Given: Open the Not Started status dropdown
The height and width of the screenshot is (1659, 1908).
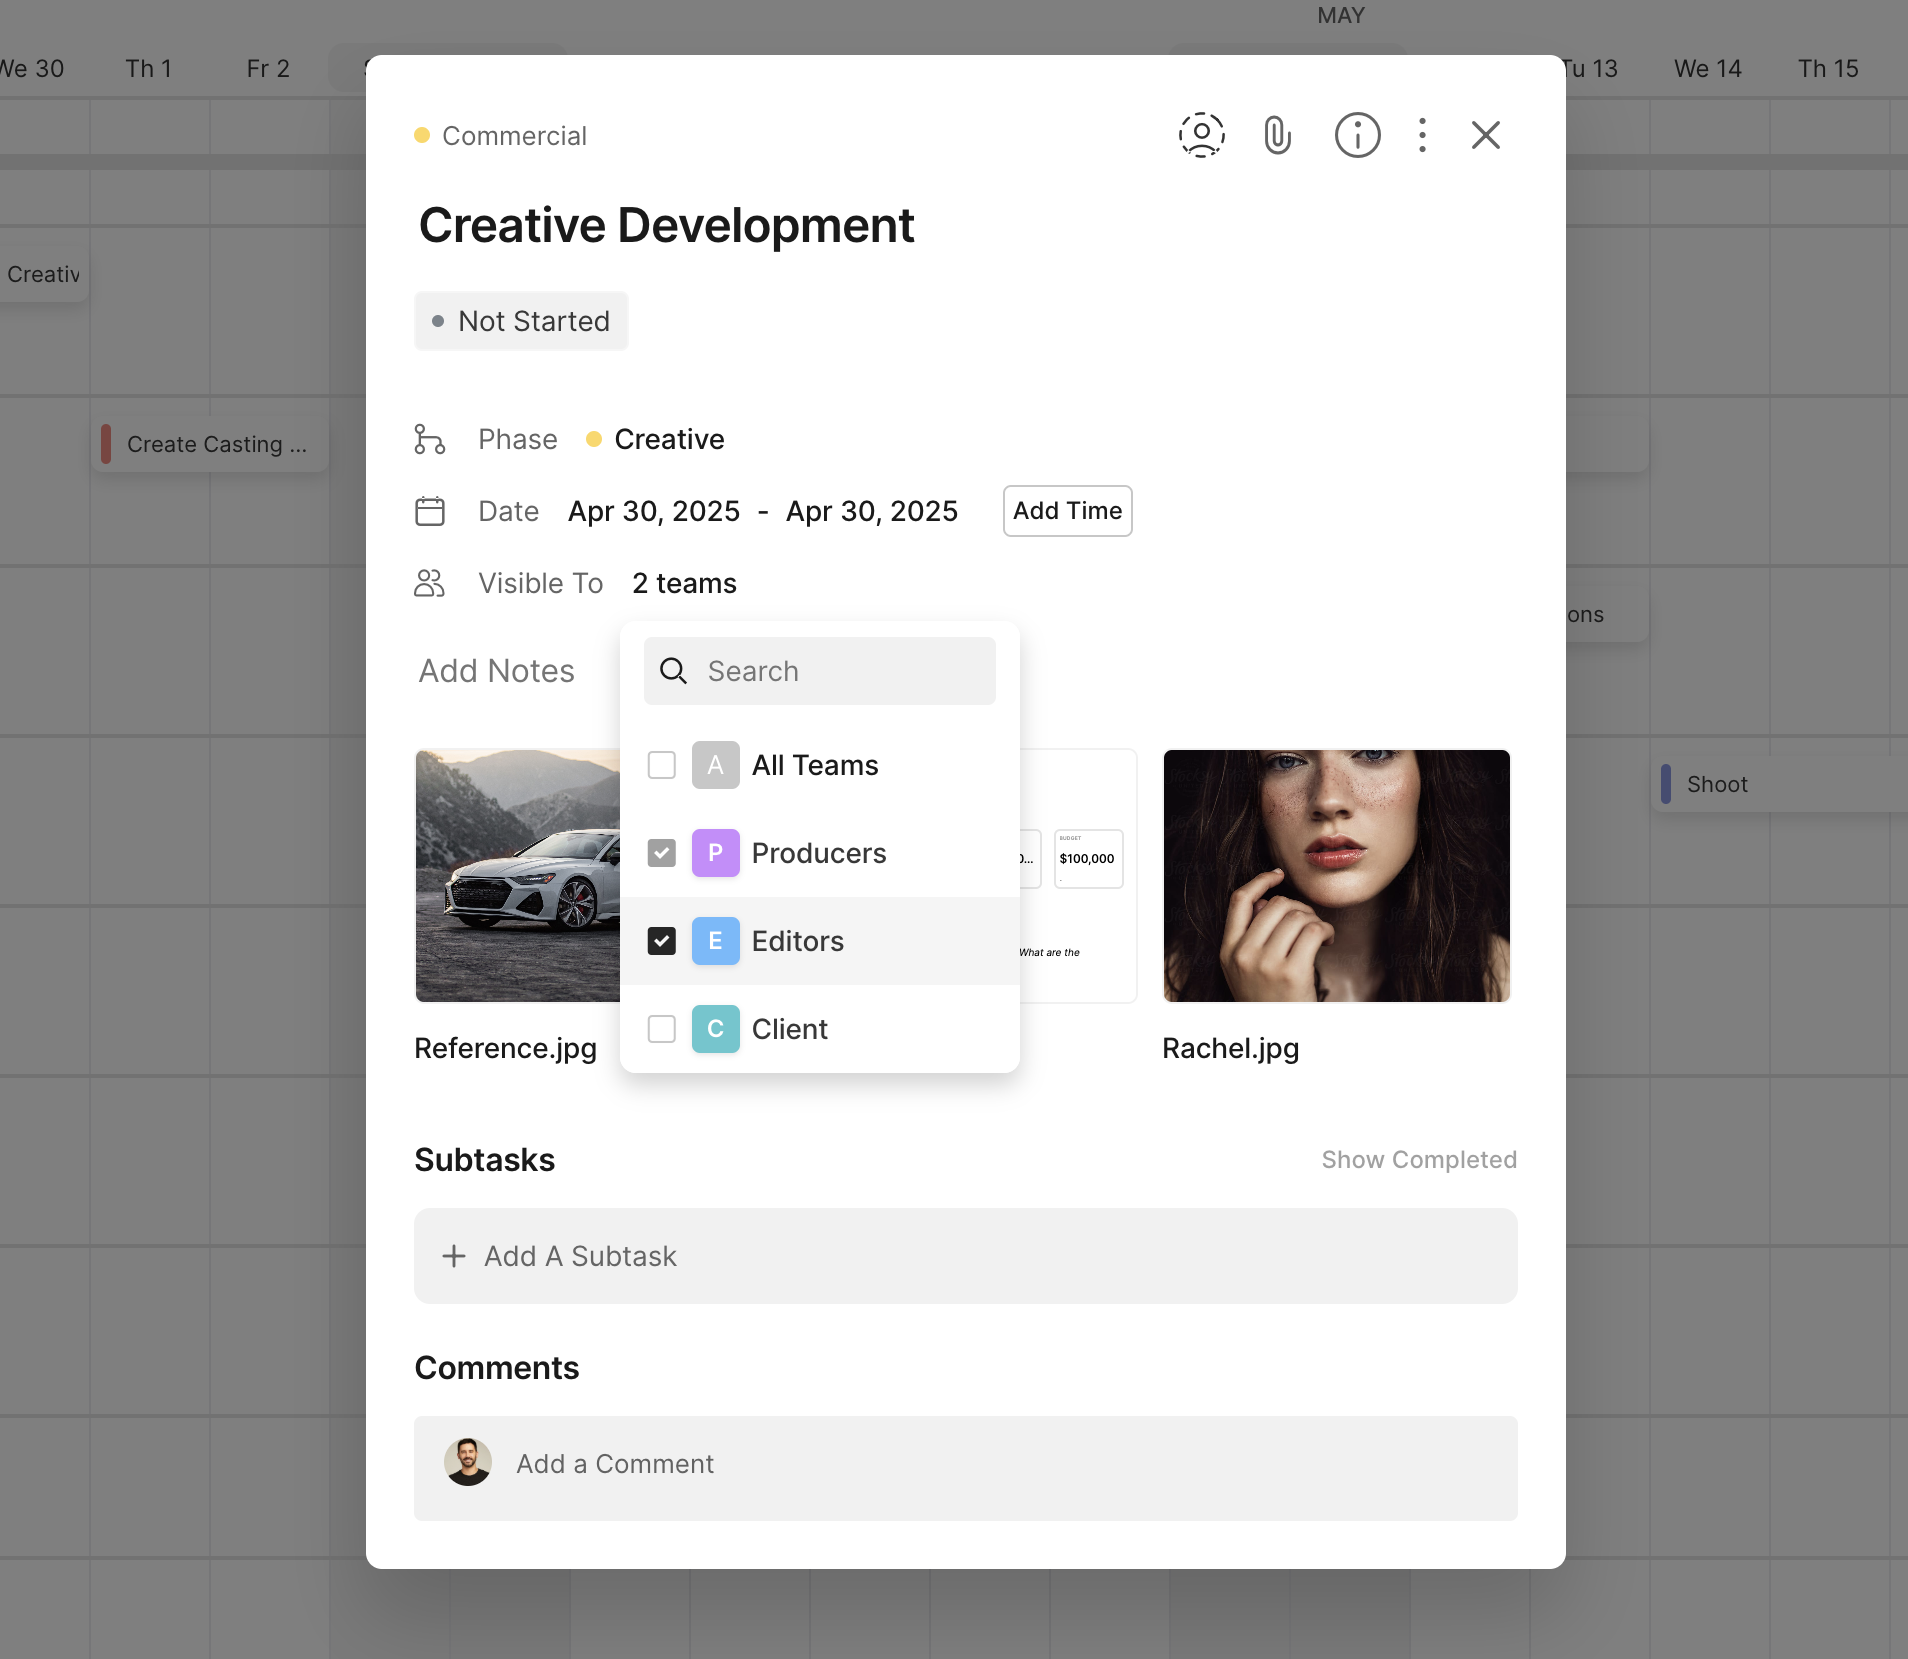Looking at the screenshot, I should 521,321.
